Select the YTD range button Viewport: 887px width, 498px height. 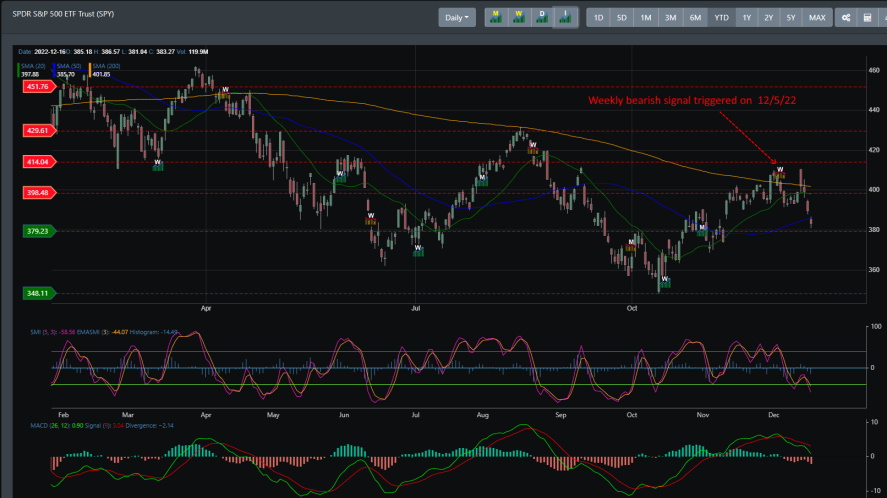[721, 18]
